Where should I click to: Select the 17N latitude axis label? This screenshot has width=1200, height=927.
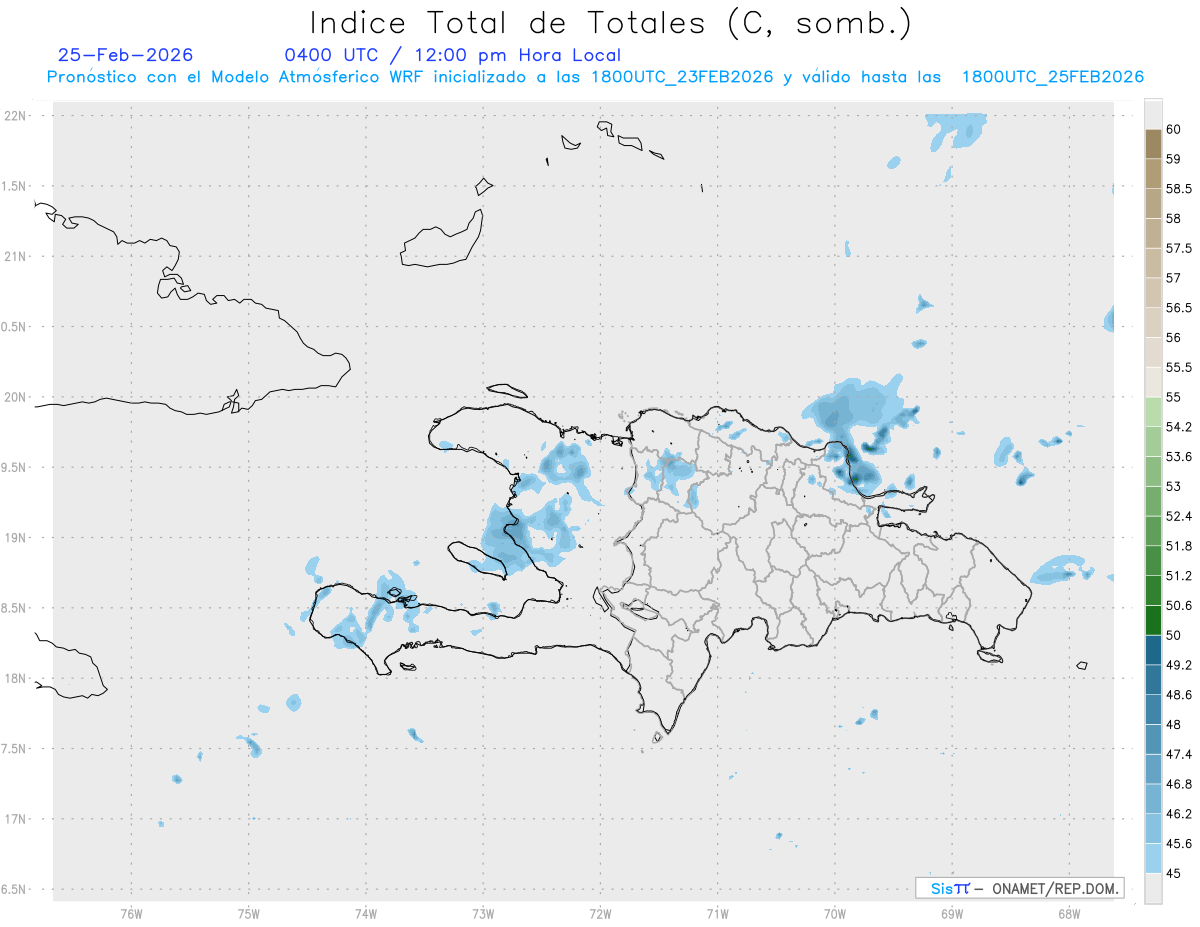(x=17, y=819)
